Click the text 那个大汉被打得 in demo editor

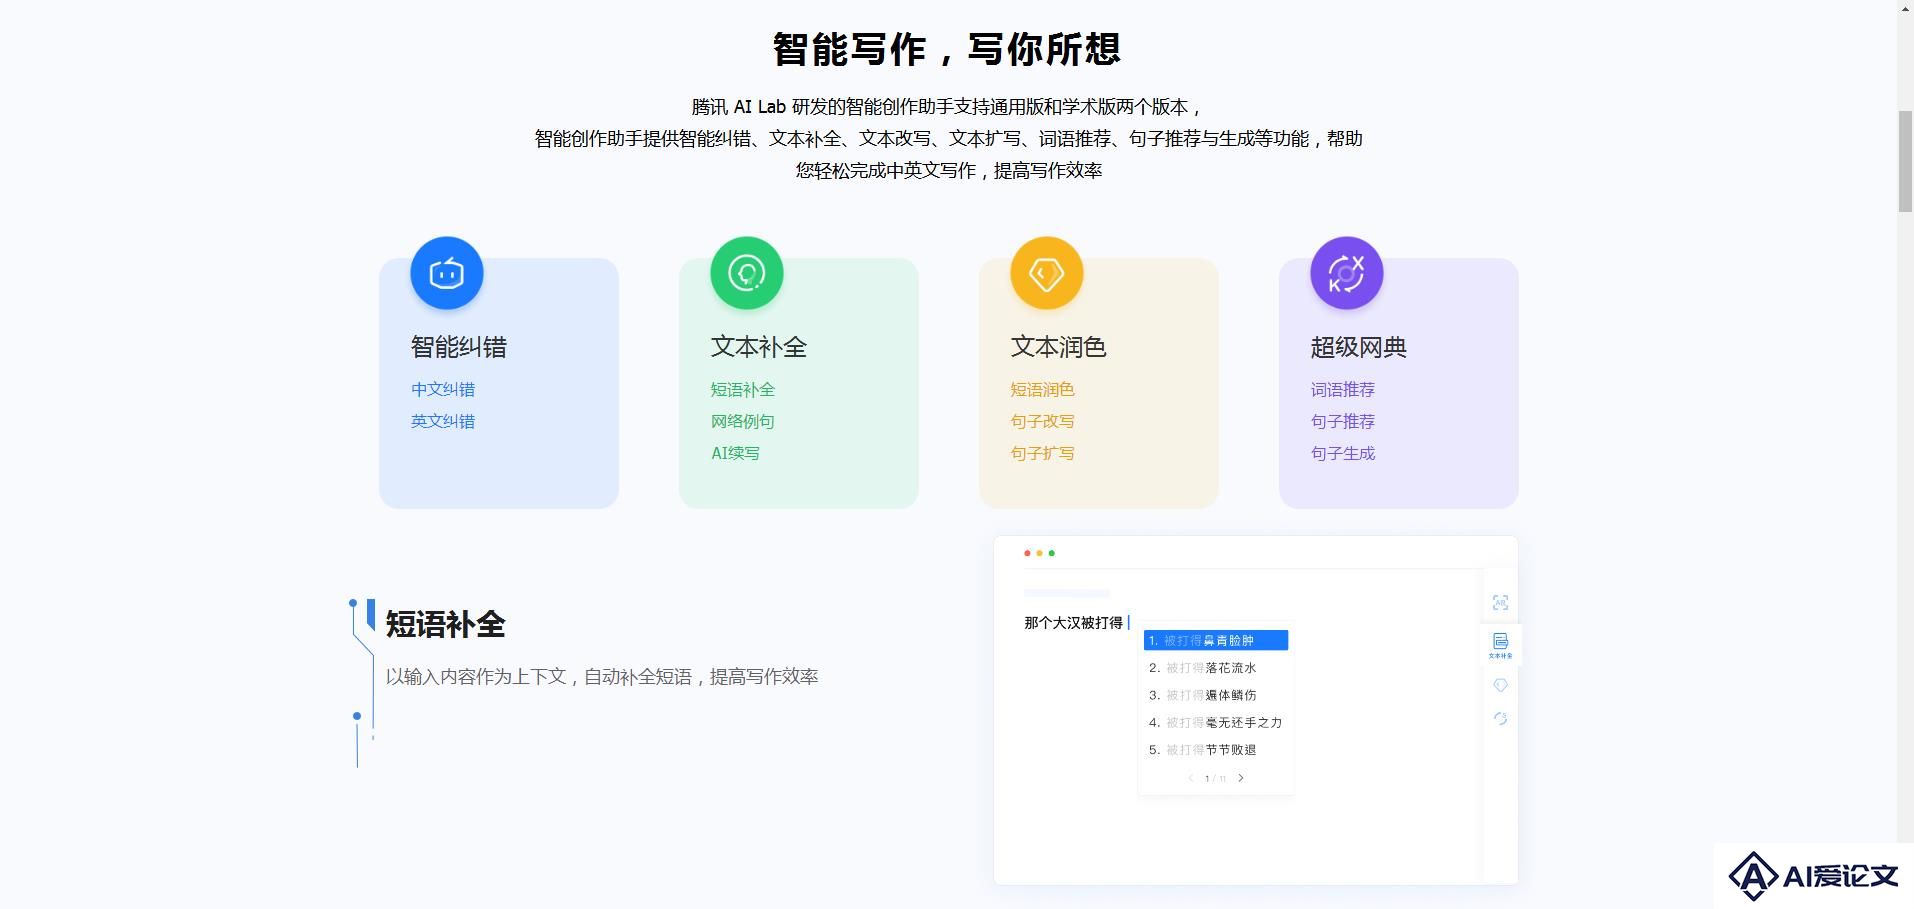(1073, 623)
